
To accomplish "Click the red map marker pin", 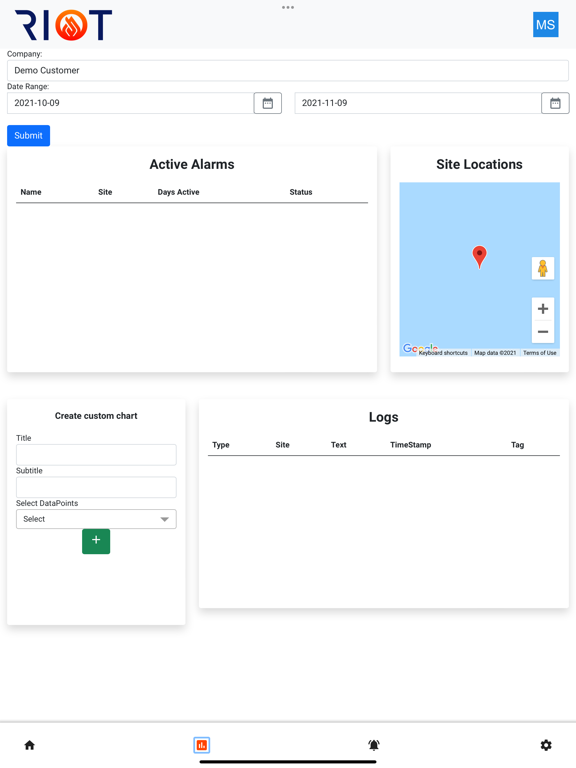I will pyautogui.click(x=479, y=257).
